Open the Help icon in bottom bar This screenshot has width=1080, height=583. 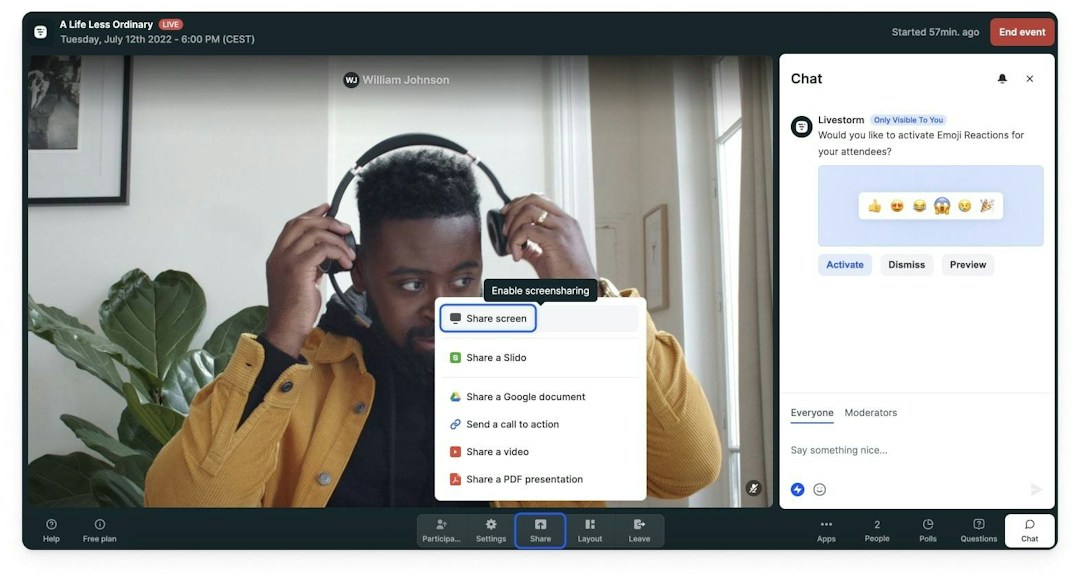click(x=52, y=531)
